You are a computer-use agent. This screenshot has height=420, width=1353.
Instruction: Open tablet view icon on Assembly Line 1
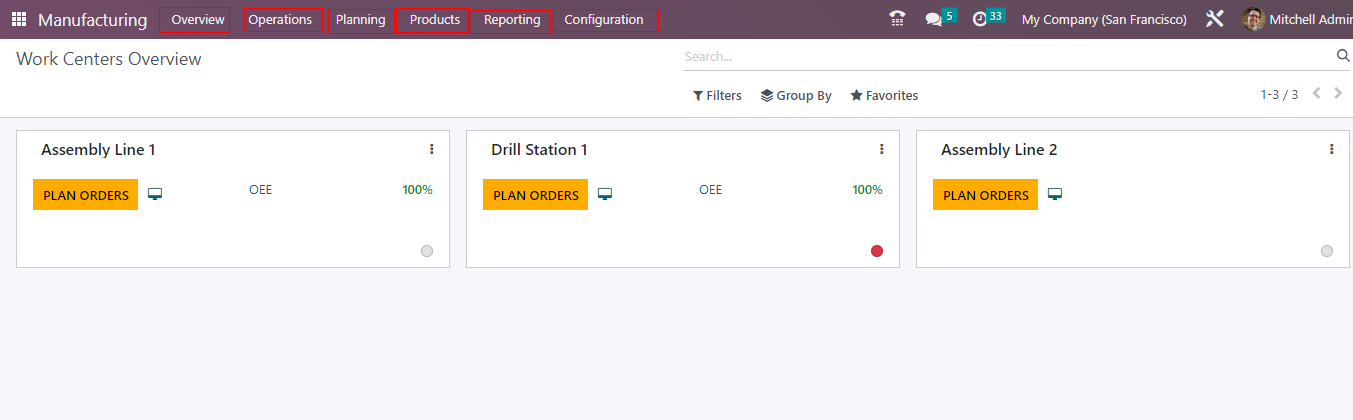point(155,195)
